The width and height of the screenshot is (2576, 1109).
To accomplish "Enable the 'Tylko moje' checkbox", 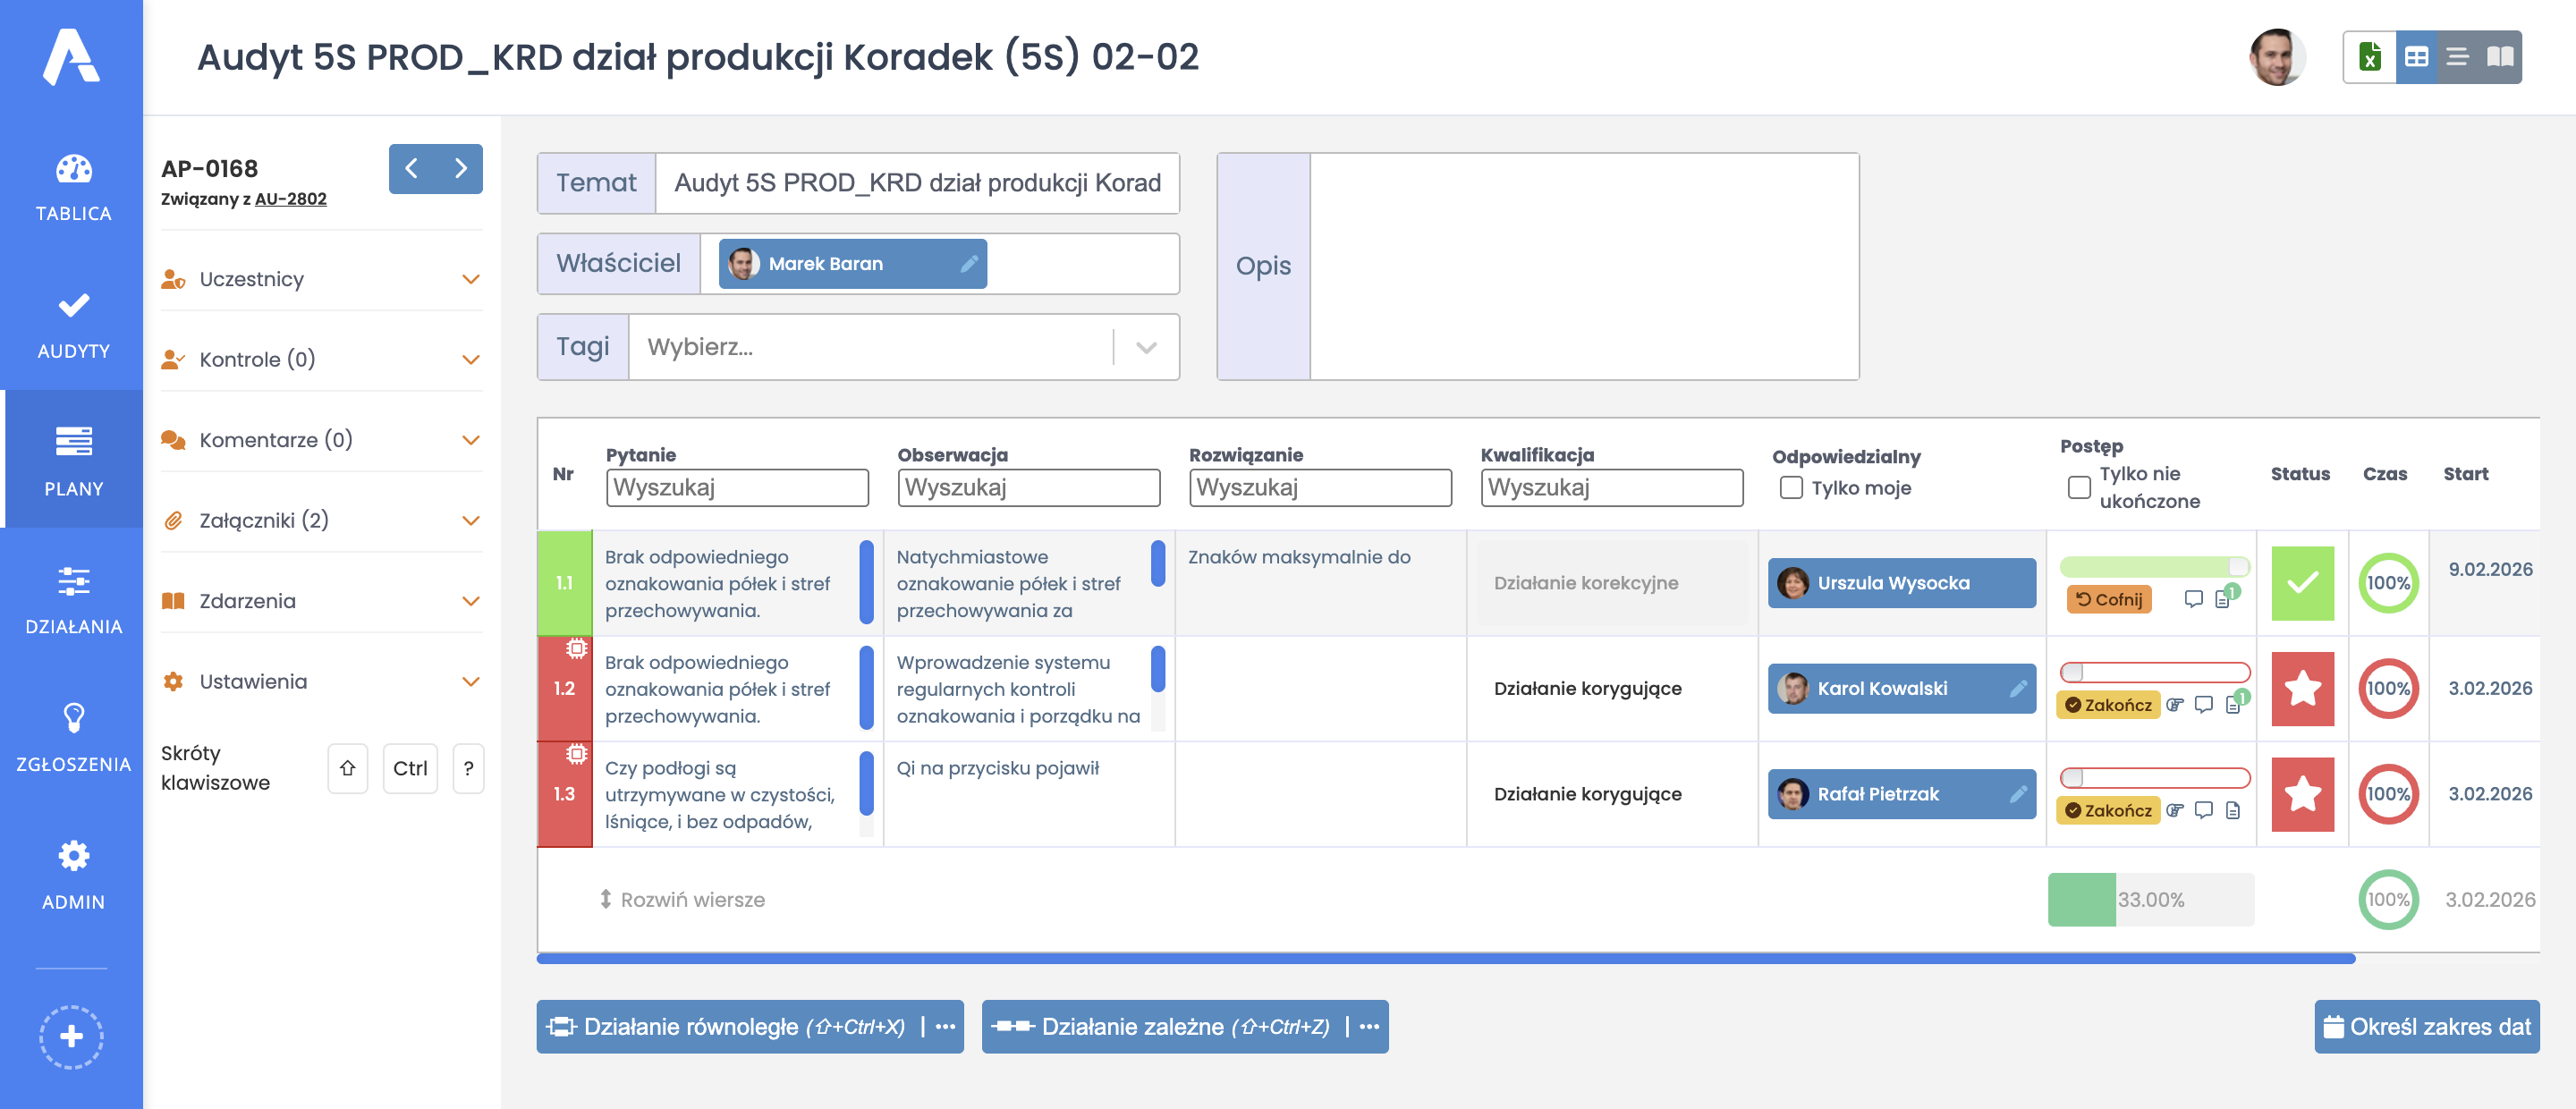I will click(1791, 488).
